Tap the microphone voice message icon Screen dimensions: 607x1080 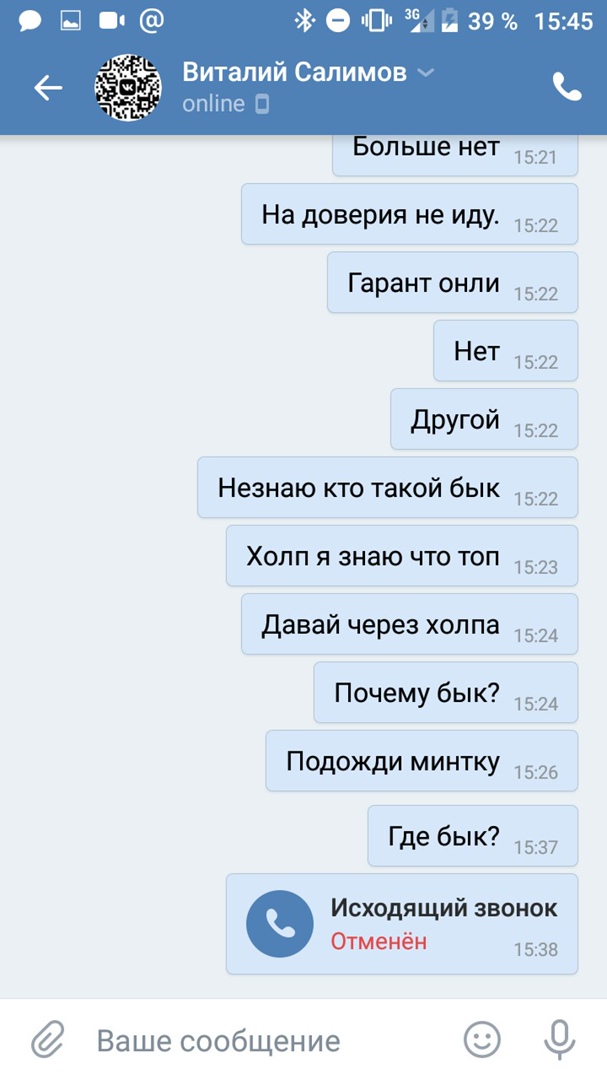(x=559, y=1040)
